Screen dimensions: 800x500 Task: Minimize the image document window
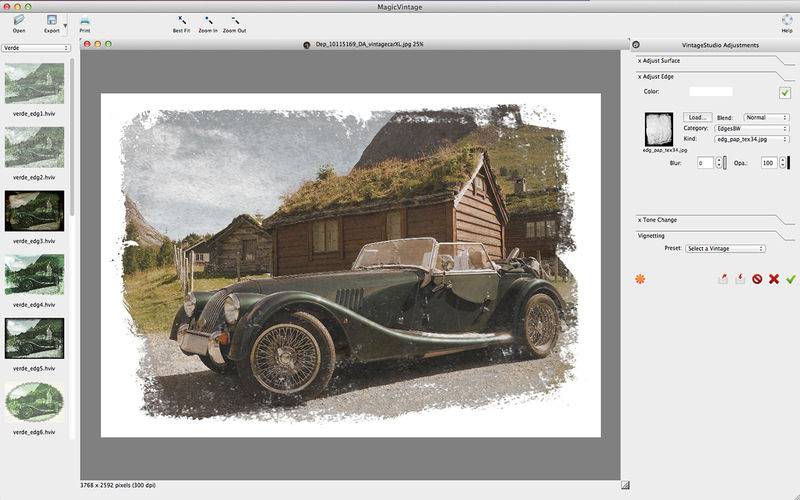97,44
